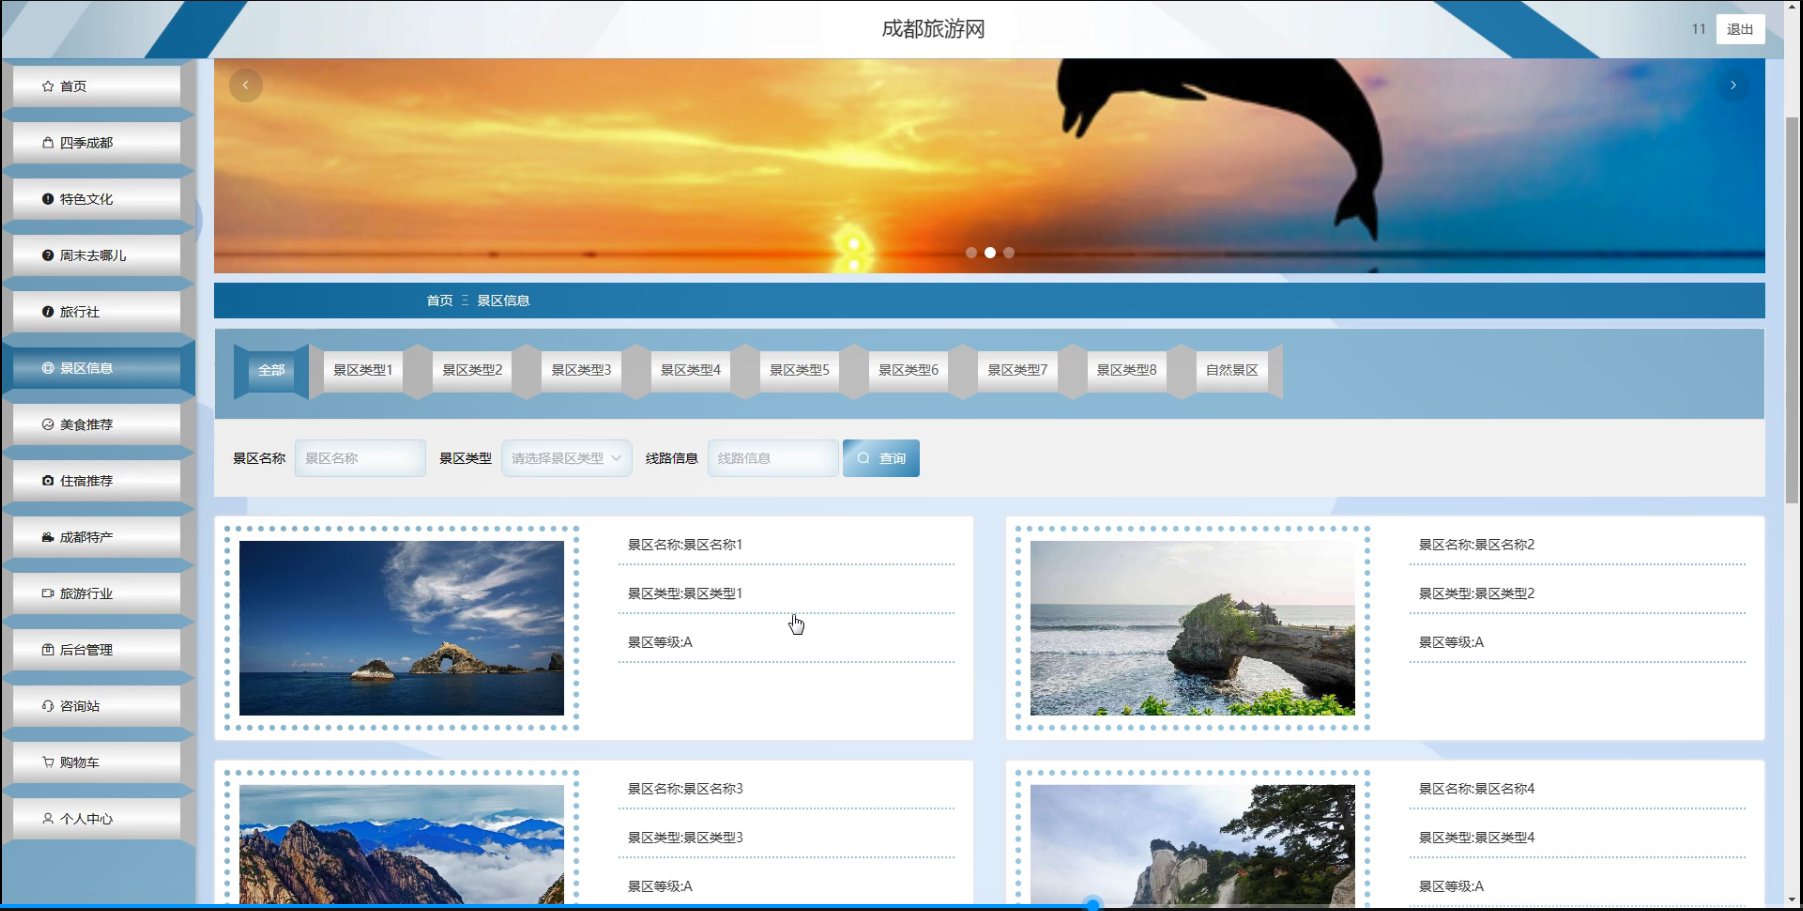Click the icon beside 特色文化
The image size is (1803, 911).
pos(47,199)
